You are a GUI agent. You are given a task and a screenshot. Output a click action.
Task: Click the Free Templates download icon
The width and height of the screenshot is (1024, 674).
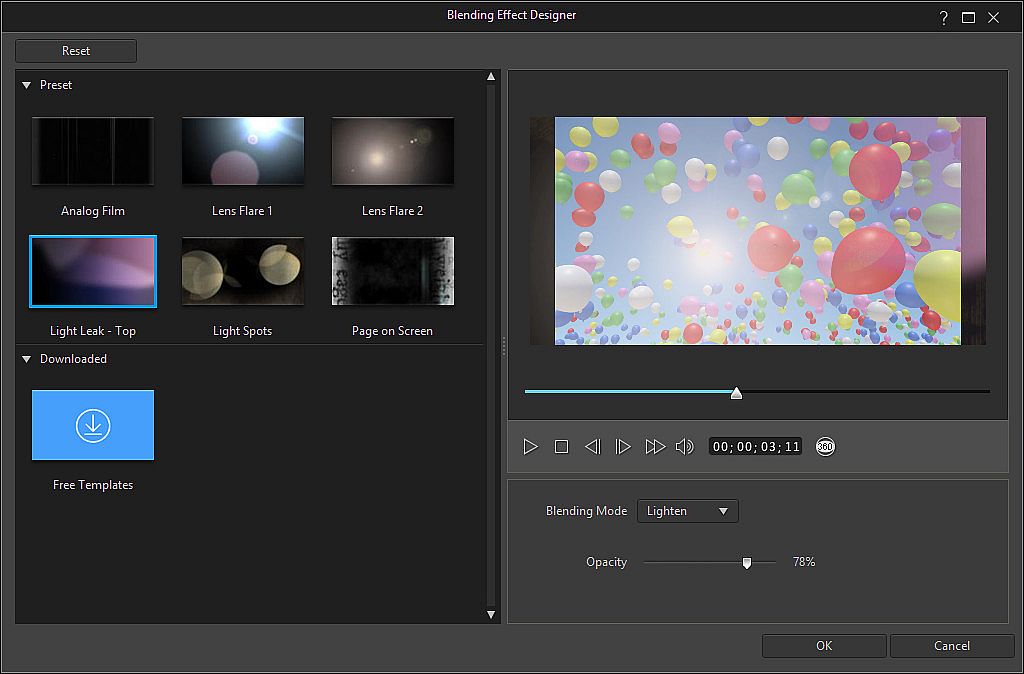93,425
